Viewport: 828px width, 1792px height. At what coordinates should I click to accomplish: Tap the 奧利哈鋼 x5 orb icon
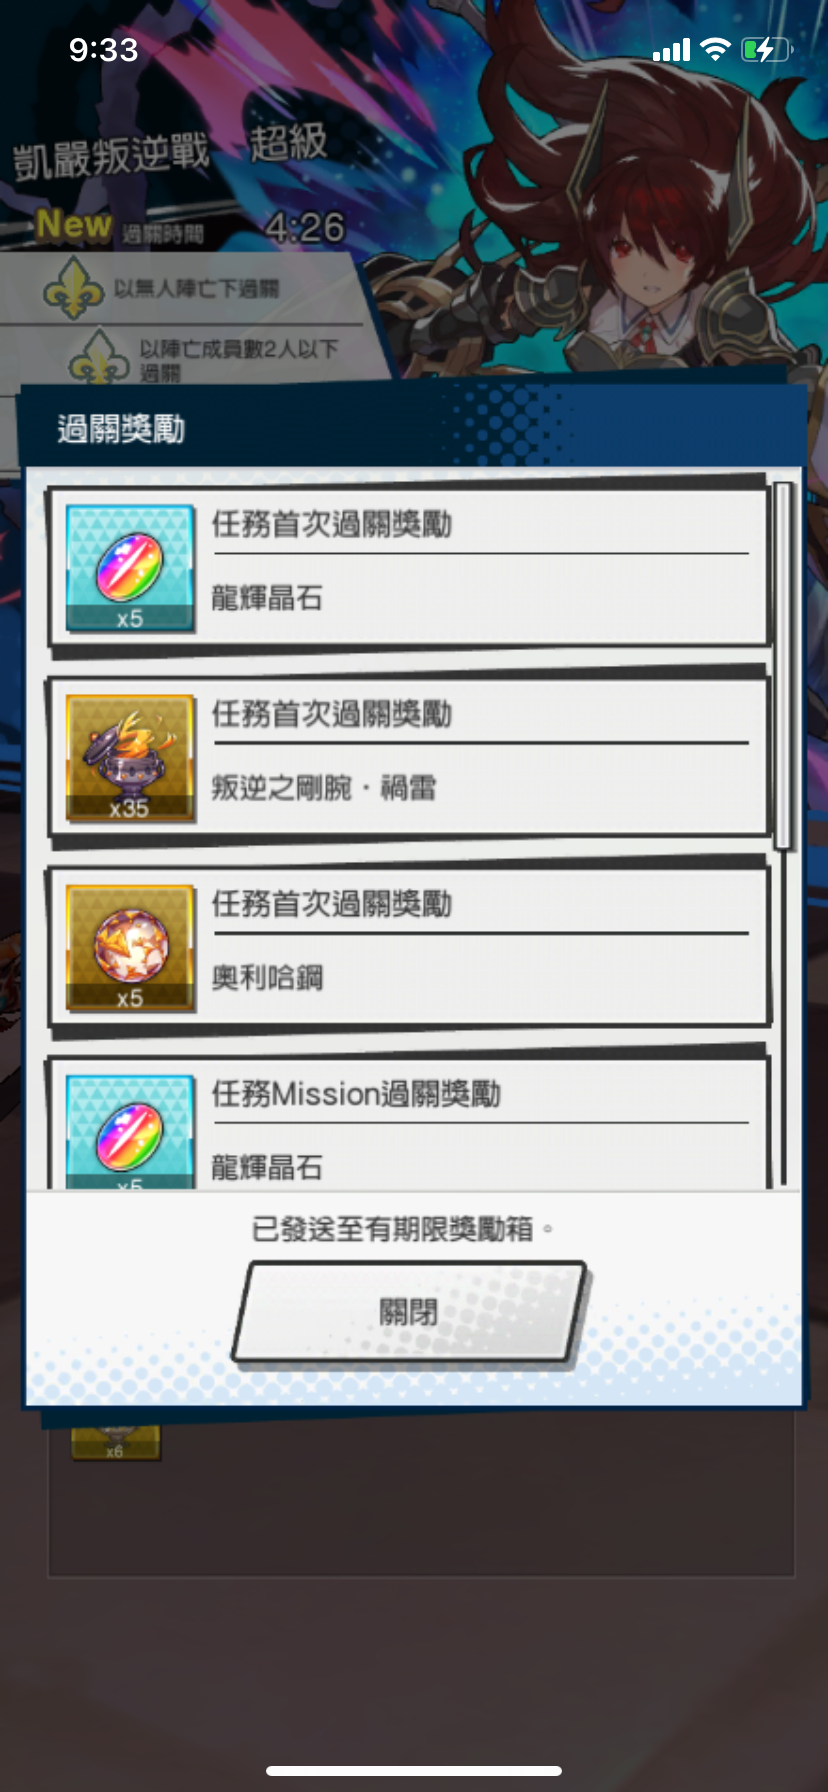(130, 948)
